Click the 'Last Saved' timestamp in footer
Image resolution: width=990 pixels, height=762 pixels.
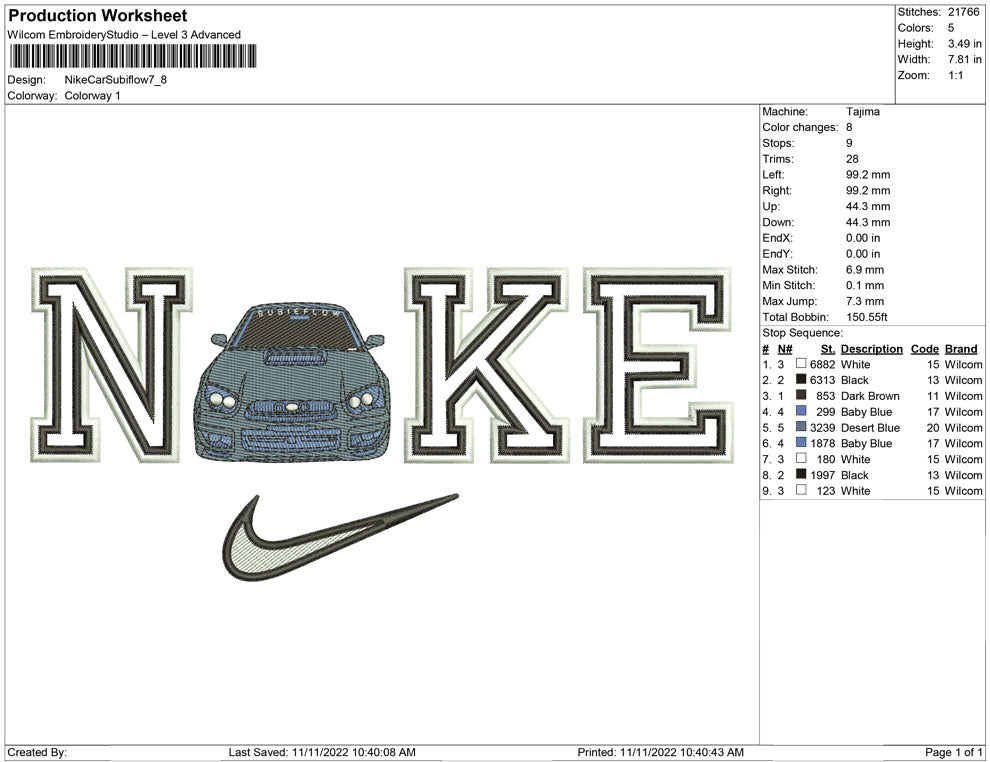pyautogui.click(x=322, y=752)
